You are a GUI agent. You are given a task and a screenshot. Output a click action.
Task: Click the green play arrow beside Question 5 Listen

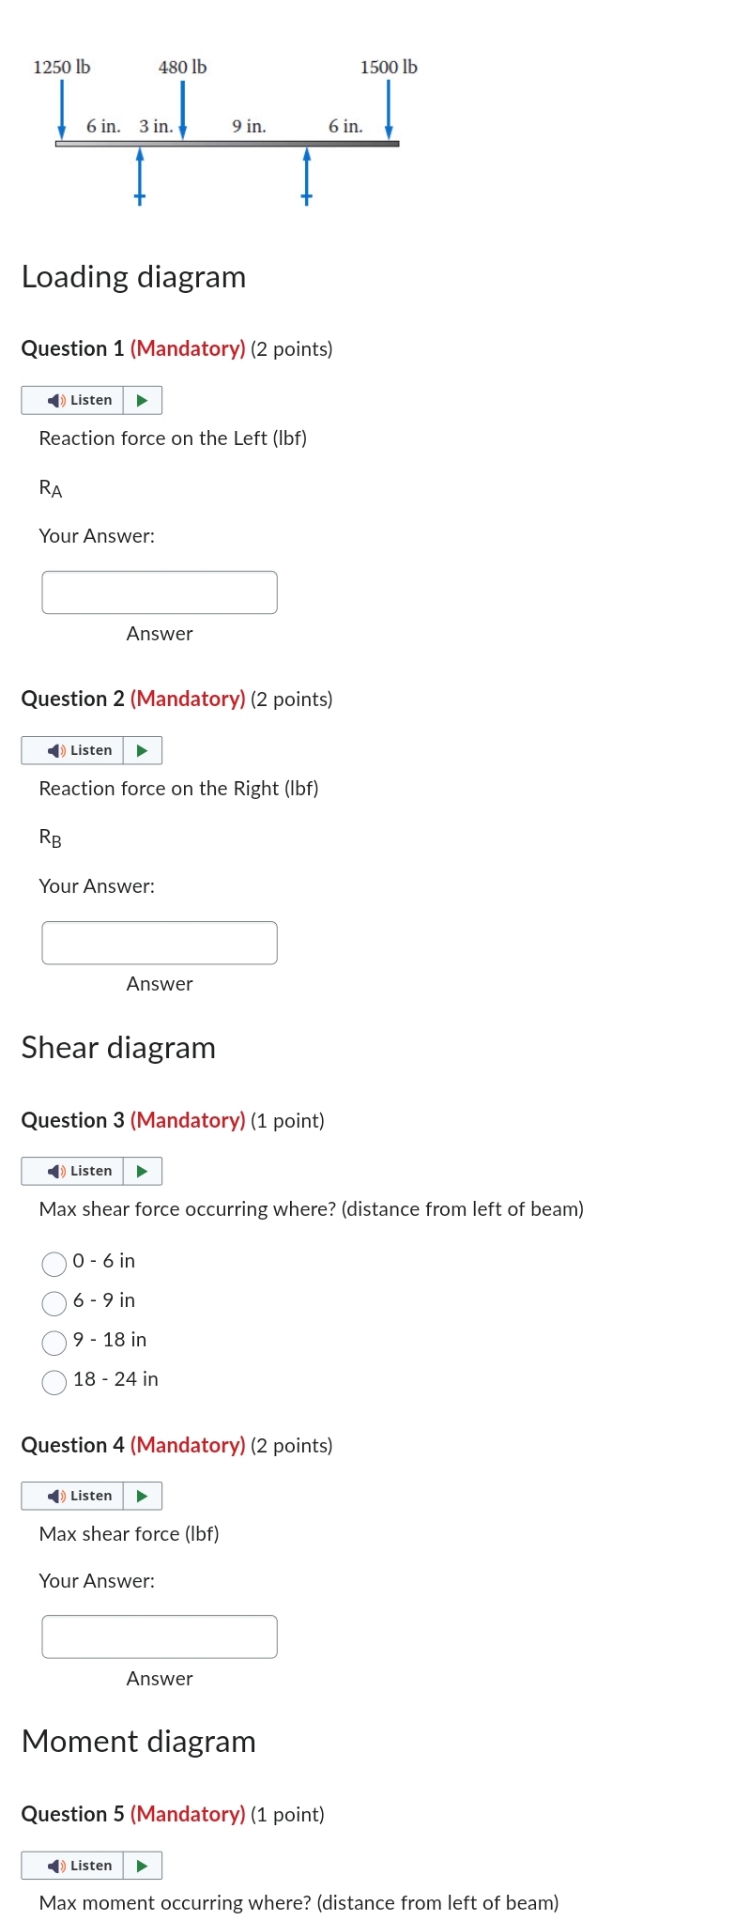pos(143,1865)
